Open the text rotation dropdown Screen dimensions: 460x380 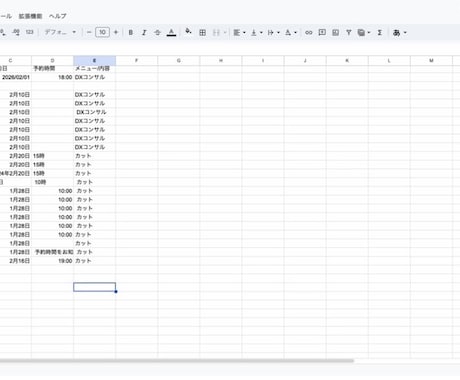tap(290, 32)
